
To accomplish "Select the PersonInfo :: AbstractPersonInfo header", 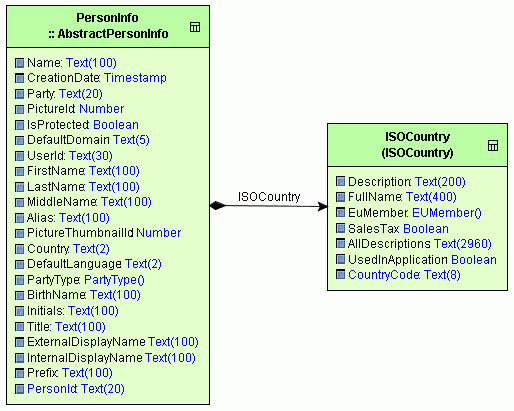I will click(108, 26).
